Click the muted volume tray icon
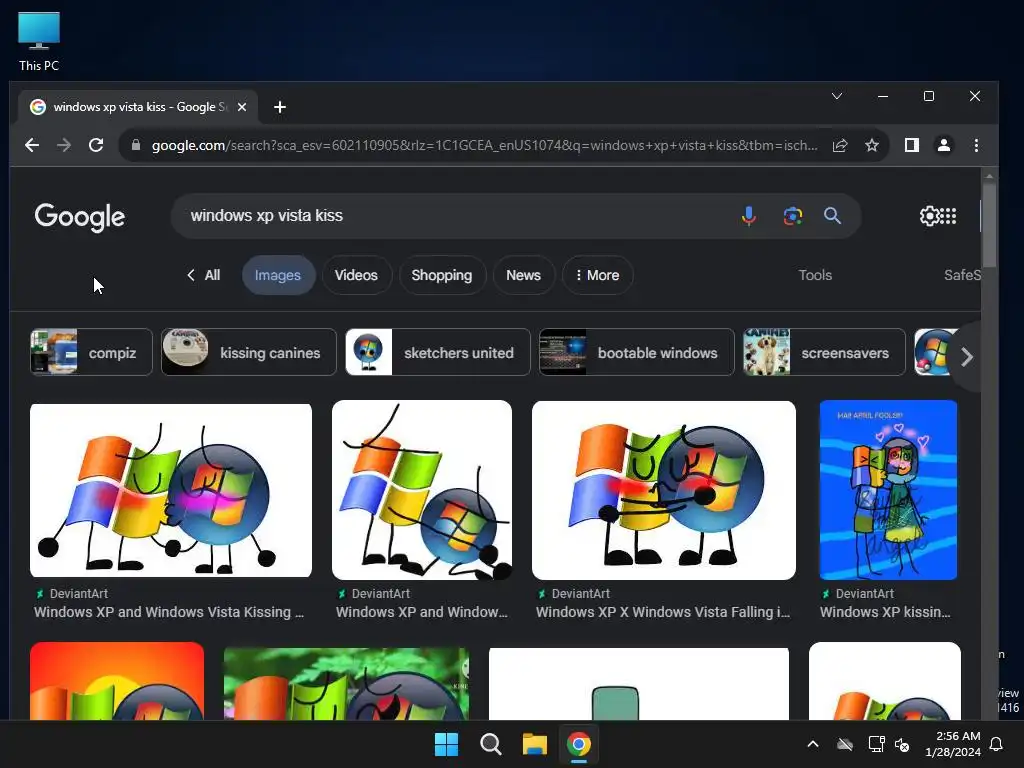The image size is (1024, 768). coord(902,744)
